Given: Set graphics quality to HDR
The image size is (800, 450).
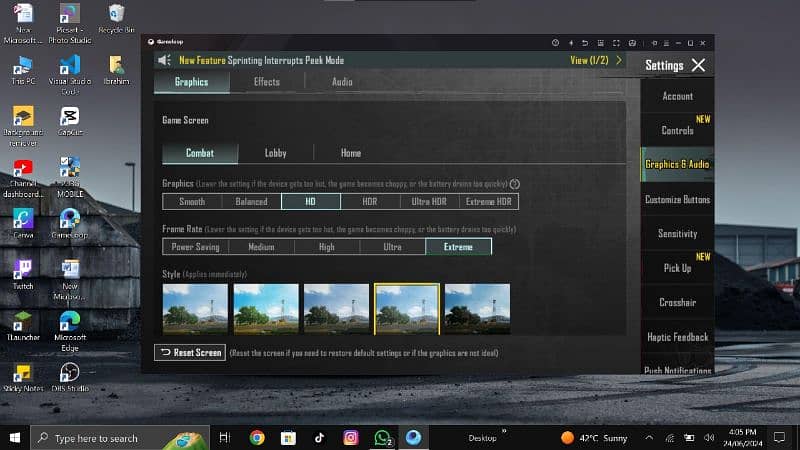Looking at the screenshot, I should [370, 201].
